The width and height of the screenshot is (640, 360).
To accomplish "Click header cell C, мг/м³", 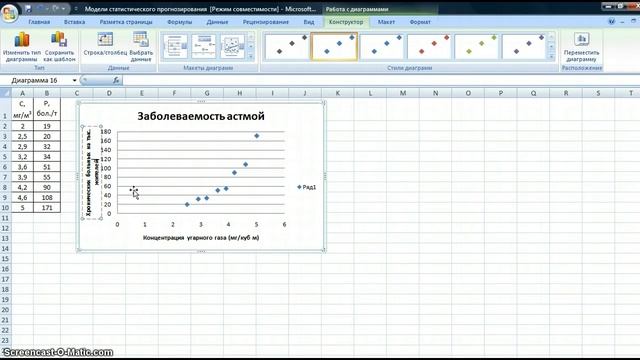I will coord(22,109).
